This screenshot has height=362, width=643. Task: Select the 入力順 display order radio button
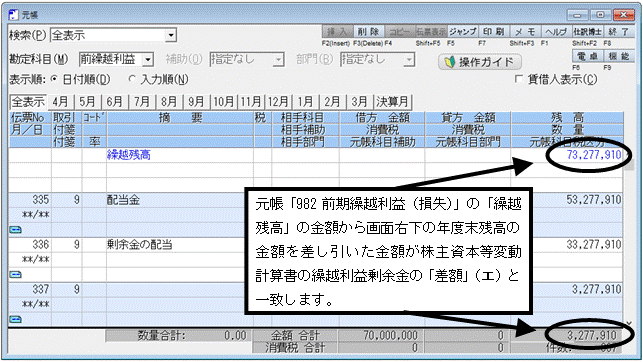[x=132, y=79]
